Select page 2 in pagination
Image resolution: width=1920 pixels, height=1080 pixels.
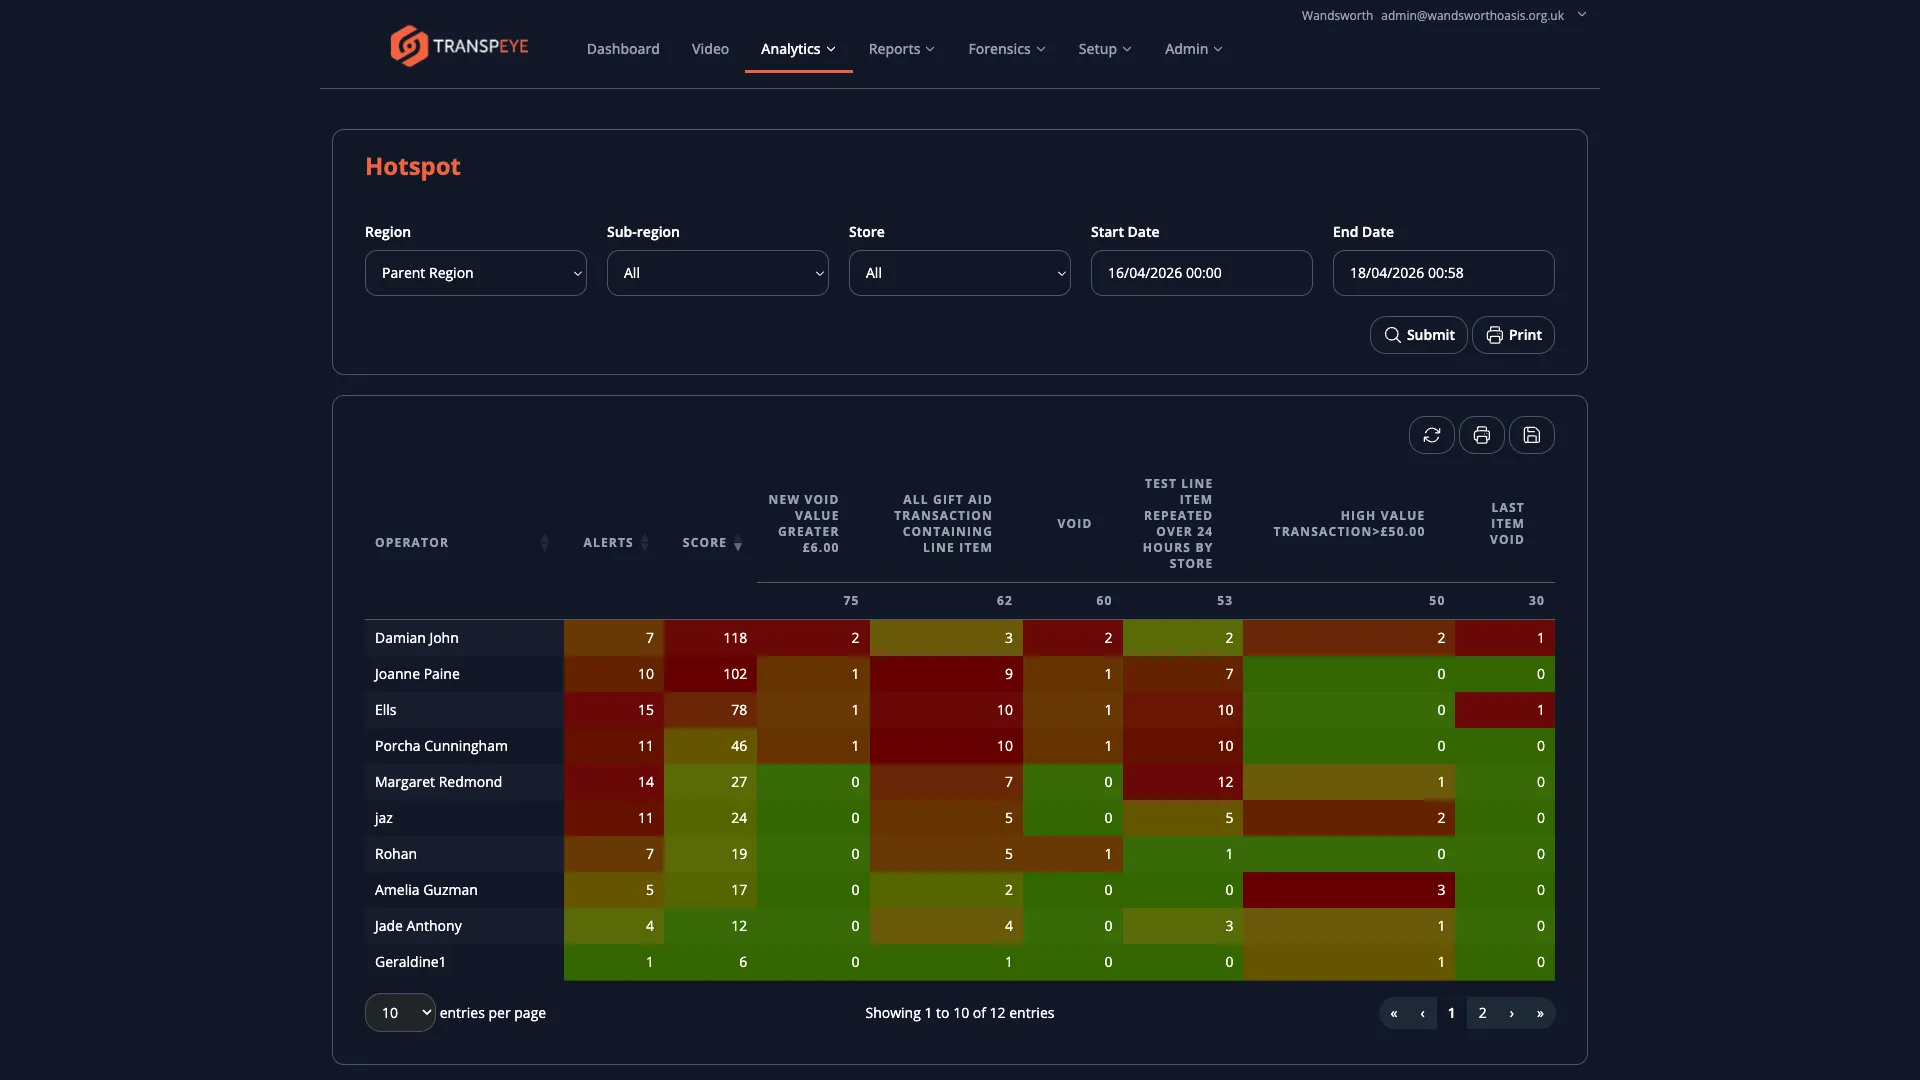coord(1482,1013)
